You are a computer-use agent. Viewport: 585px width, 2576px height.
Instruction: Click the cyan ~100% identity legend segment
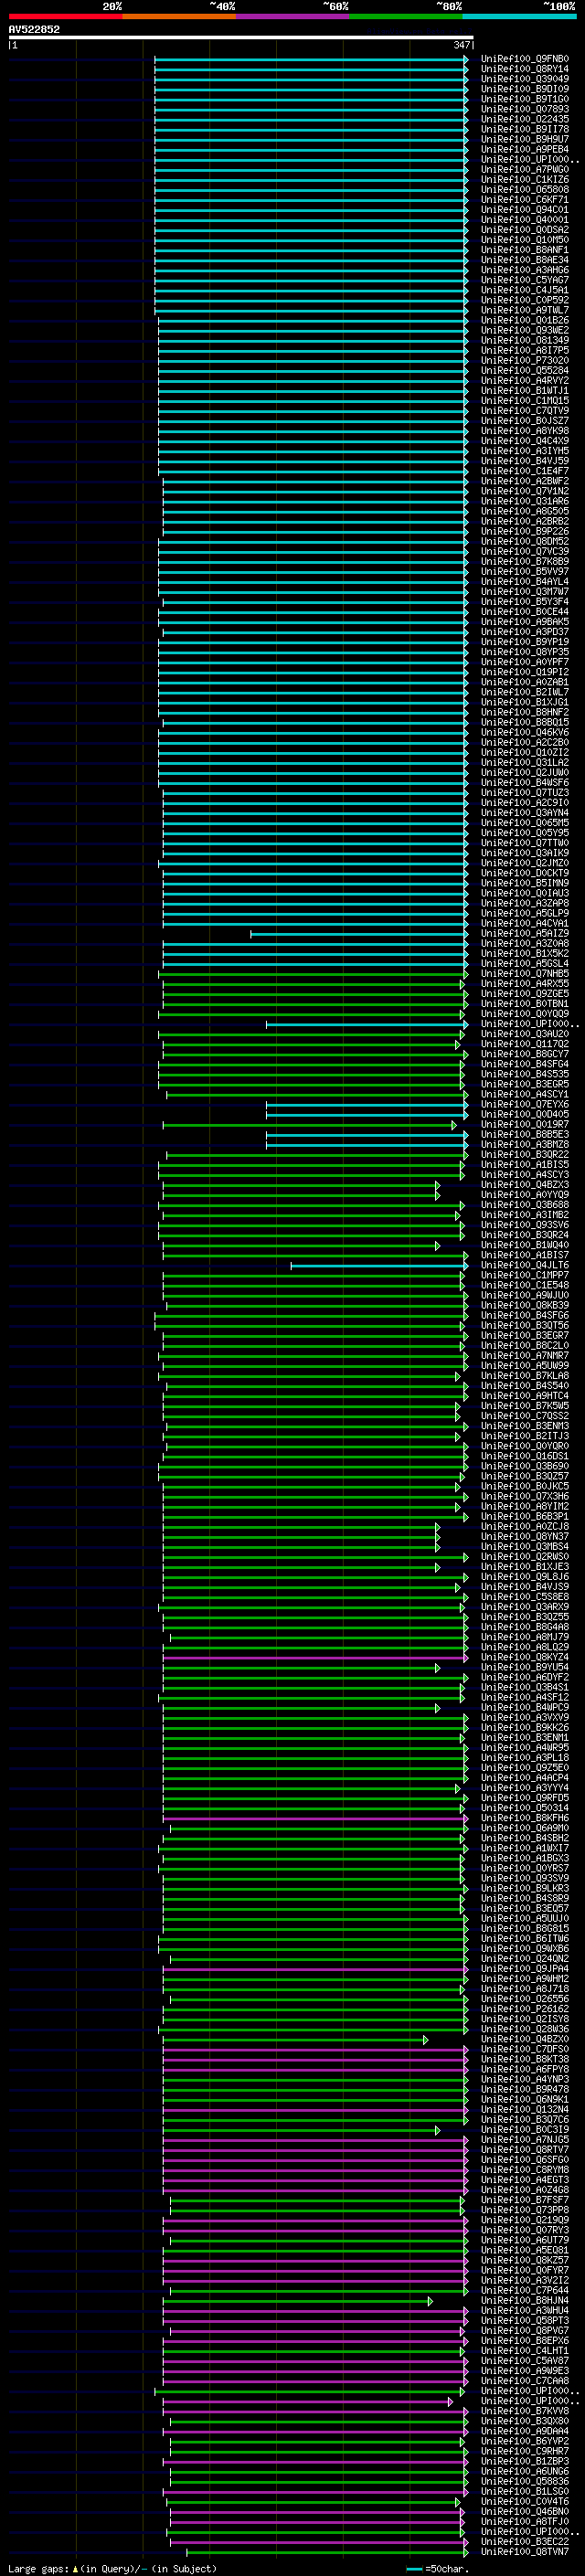pos(519,17)
